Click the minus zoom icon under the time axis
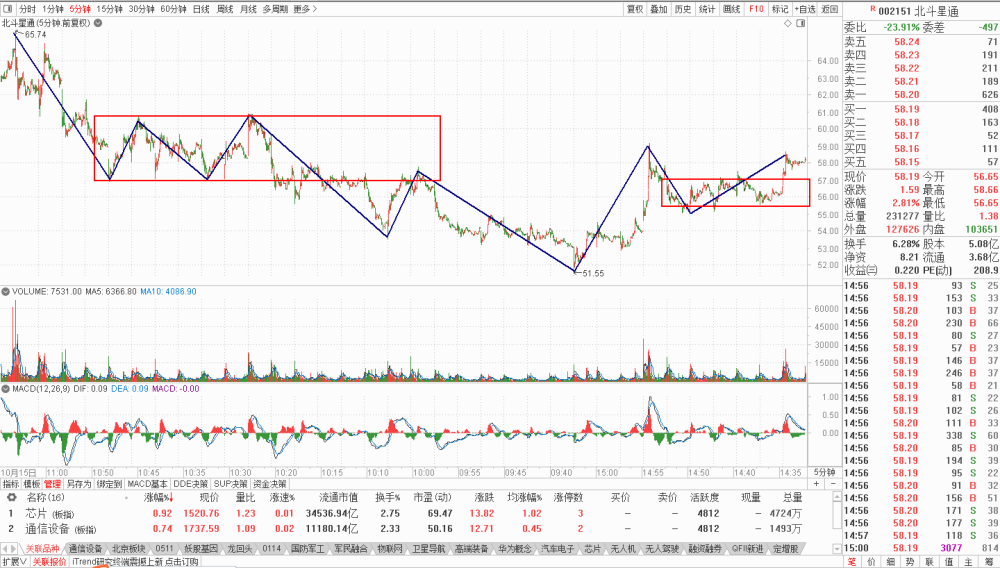 coord(832,484)
